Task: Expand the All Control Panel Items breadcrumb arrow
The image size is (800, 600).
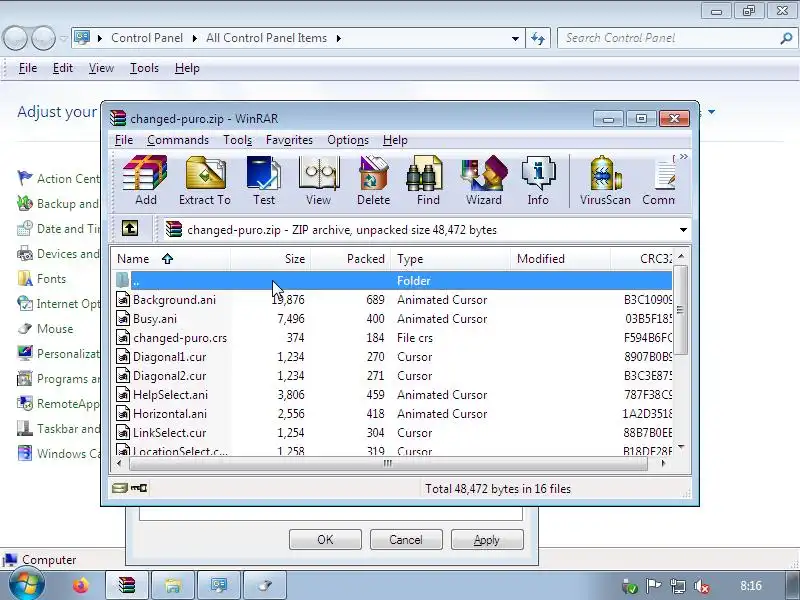Action: [338, 38]
